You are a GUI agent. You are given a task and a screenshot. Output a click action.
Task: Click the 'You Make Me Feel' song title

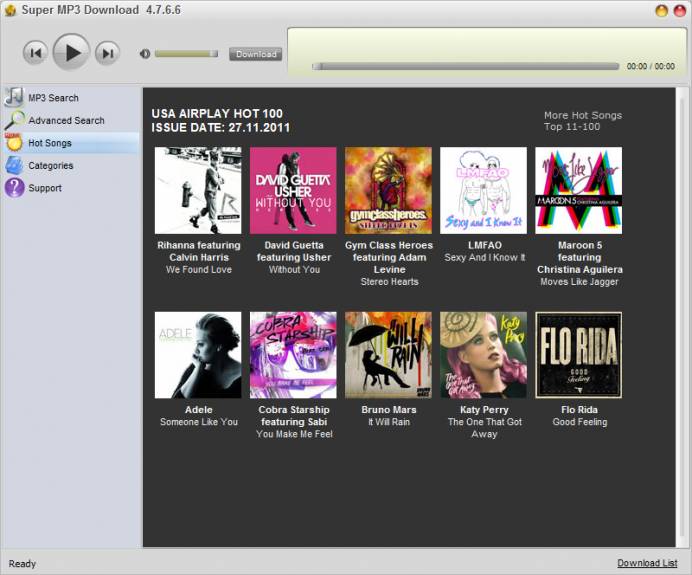294,434
